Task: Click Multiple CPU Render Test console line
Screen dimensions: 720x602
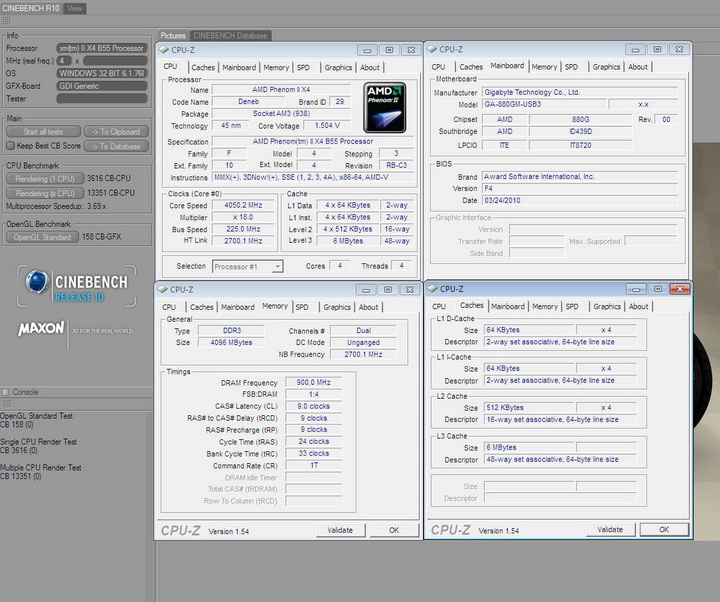Action: [41, 468]
